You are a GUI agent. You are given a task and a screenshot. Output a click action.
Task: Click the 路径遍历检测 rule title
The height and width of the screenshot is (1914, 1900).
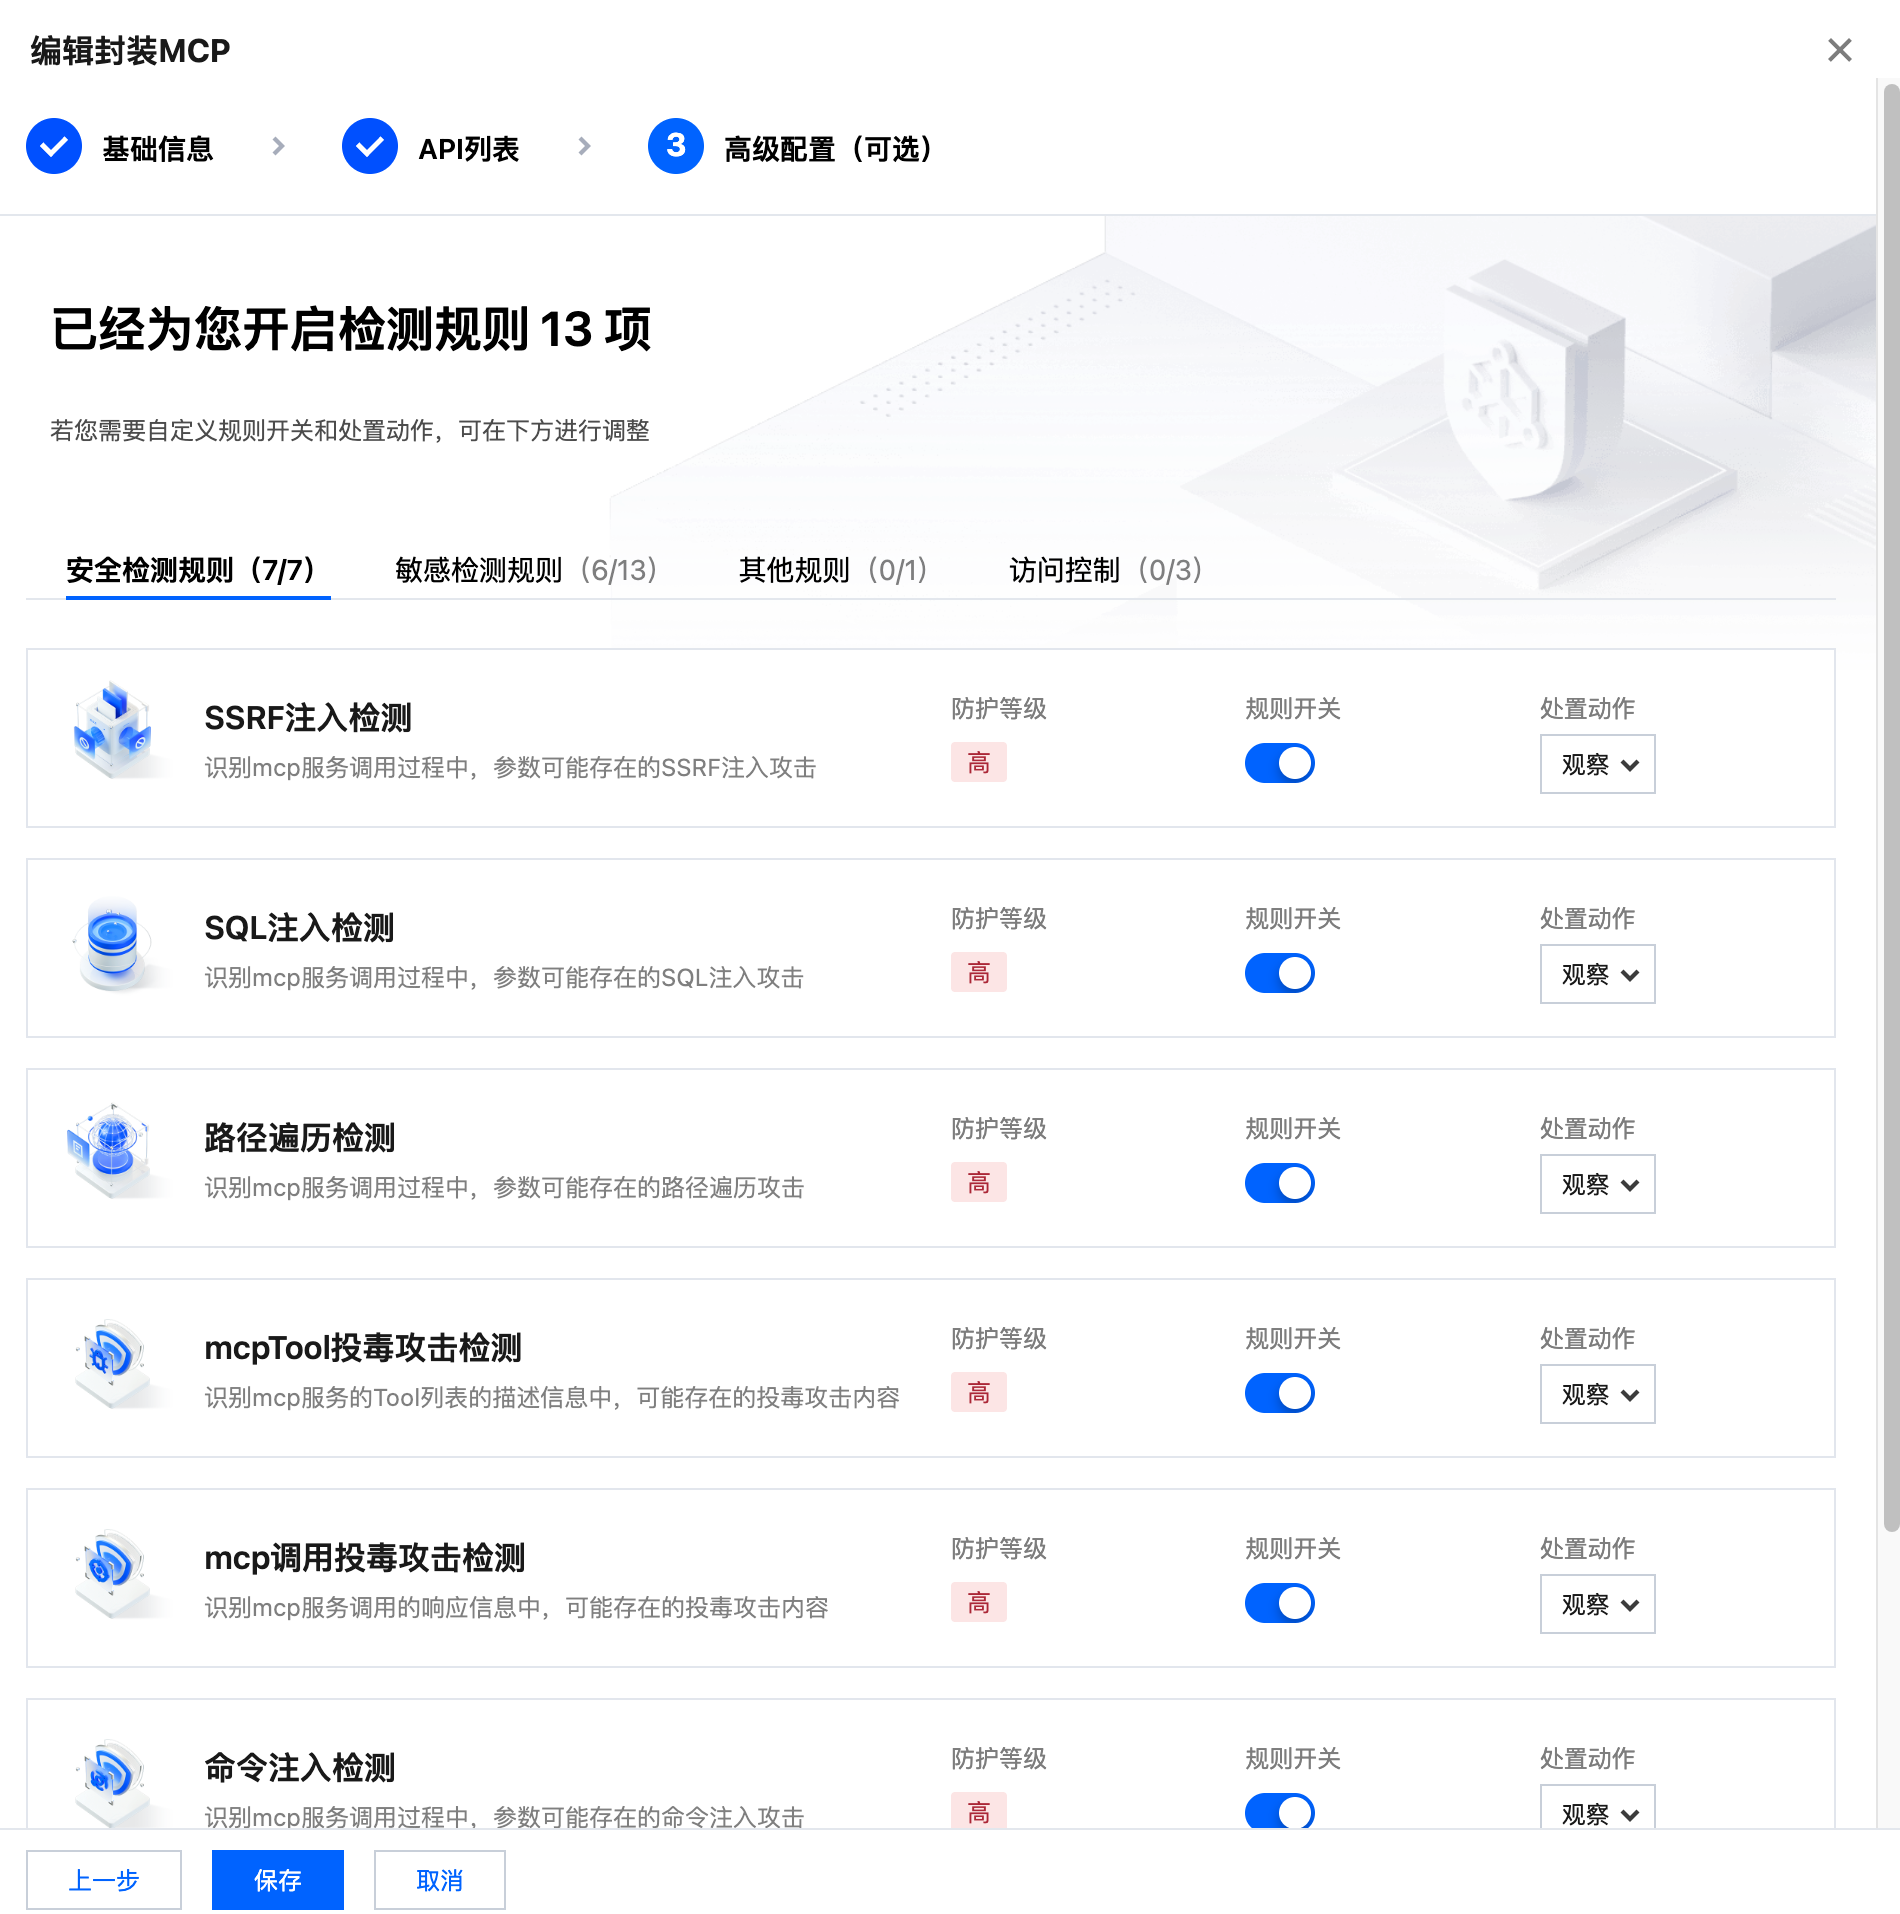point(300,1138)
